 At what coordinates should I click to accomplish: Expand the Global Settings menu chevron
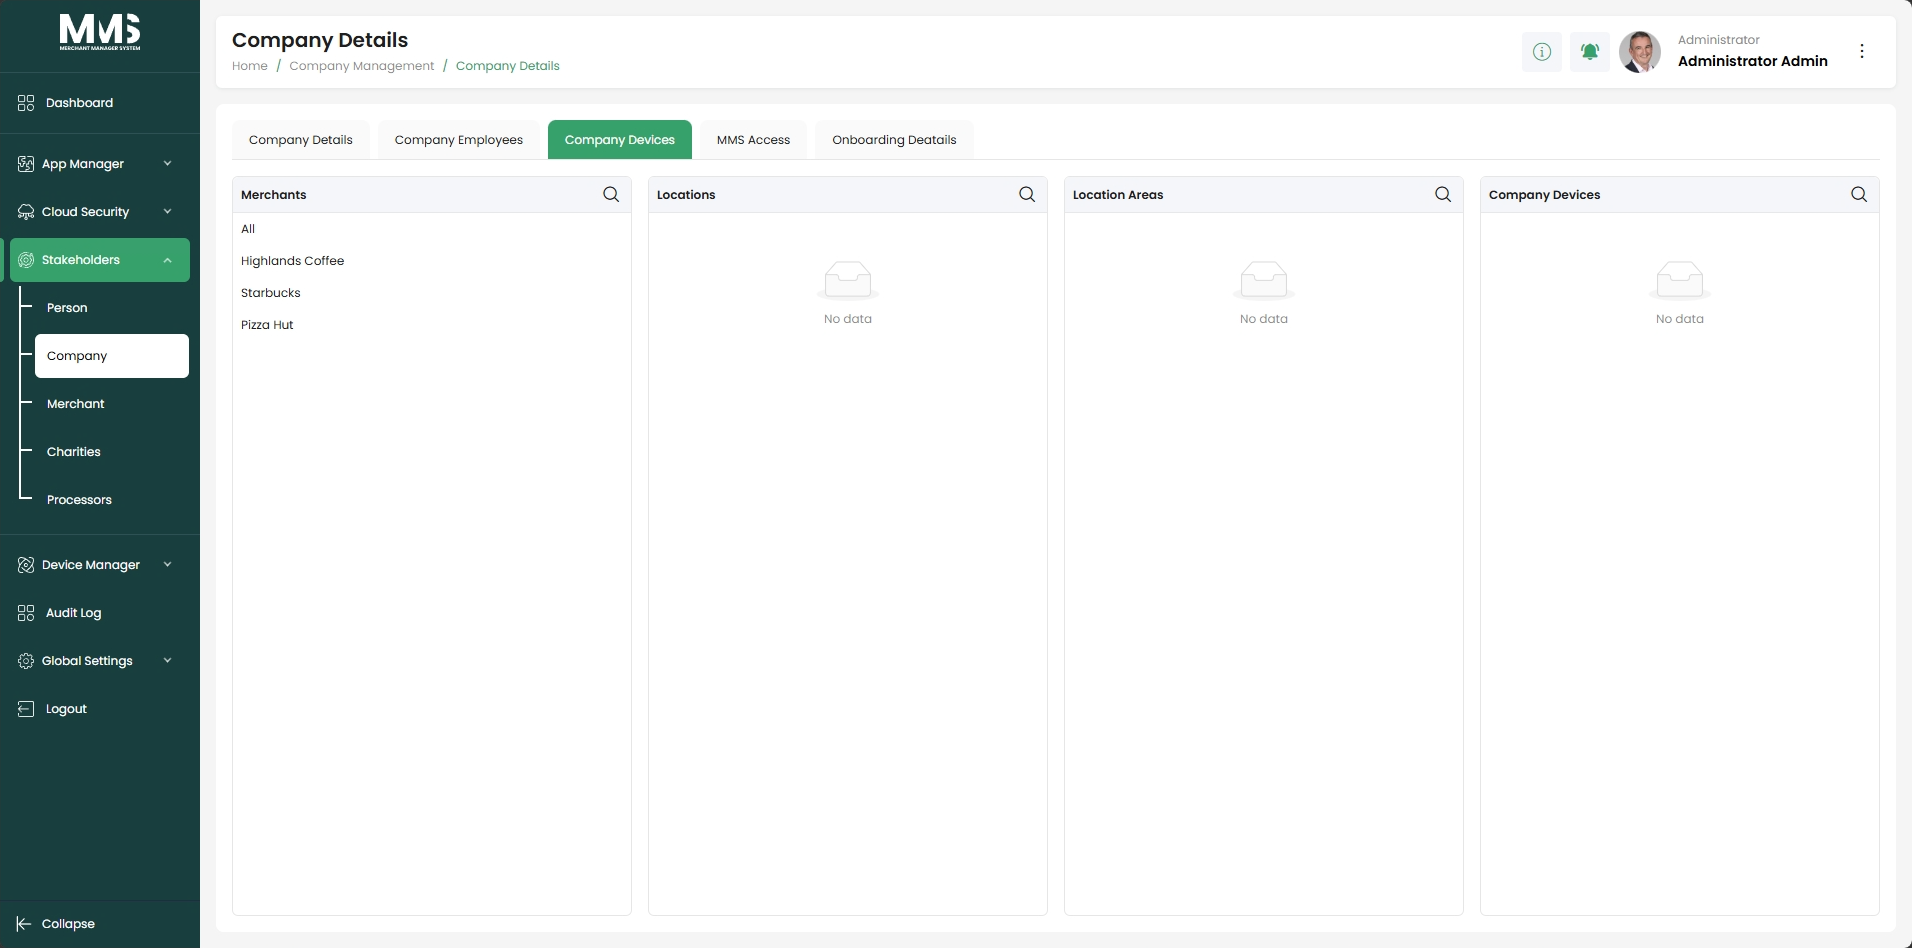(167, 661)
